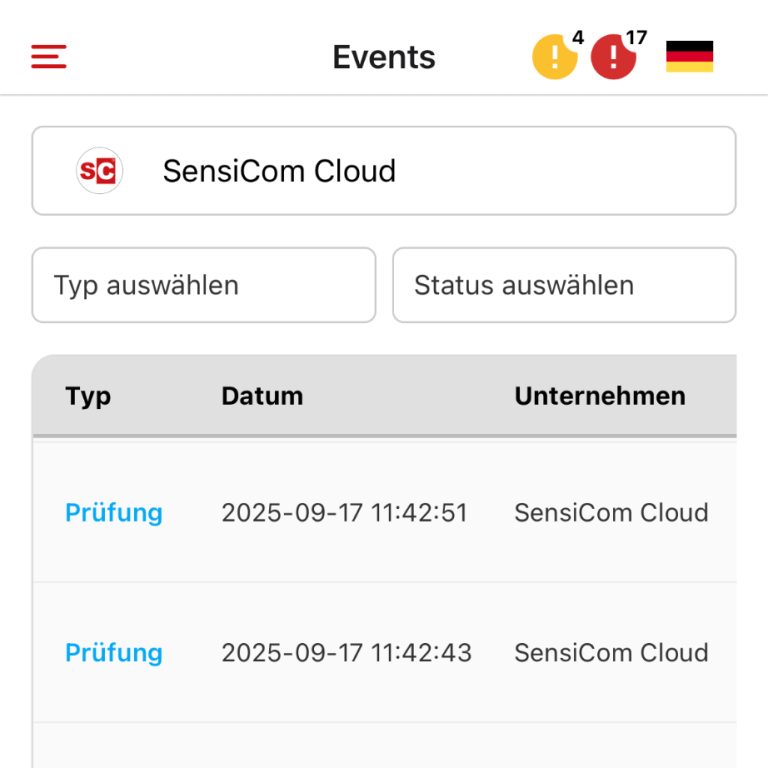Select the date cell 2025-09-17 11:42:51
The image size is (768, 768).
pyautogui.click(x=344, y=513)
